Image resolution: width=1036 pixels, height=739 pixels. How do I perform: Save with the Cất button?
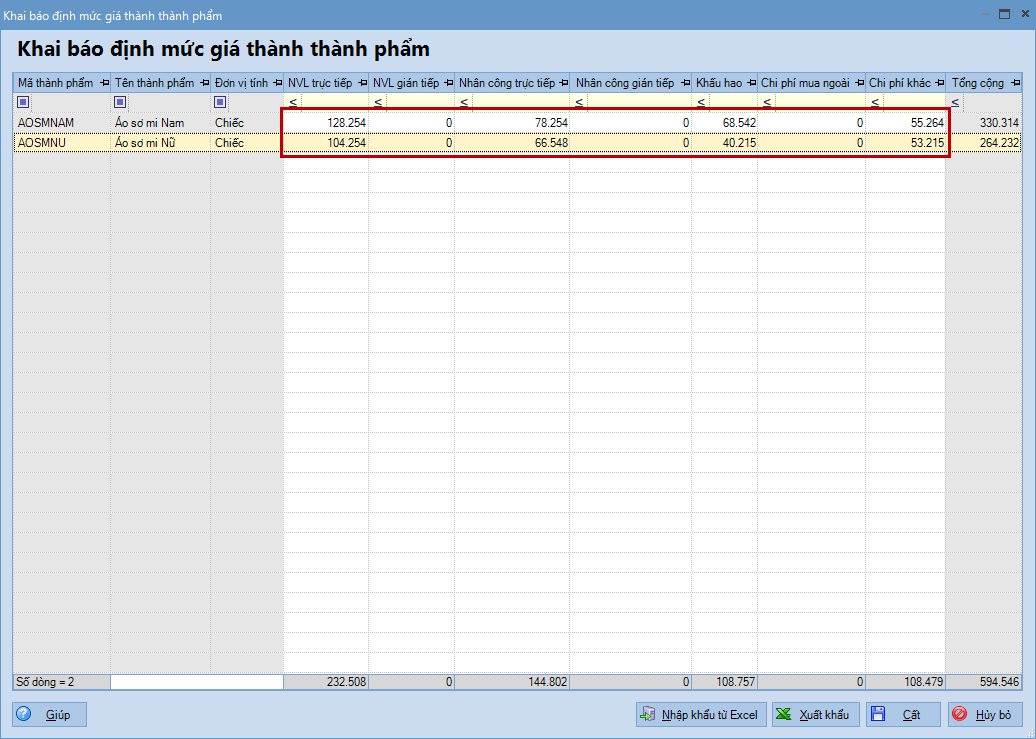(x=902, y=714)
